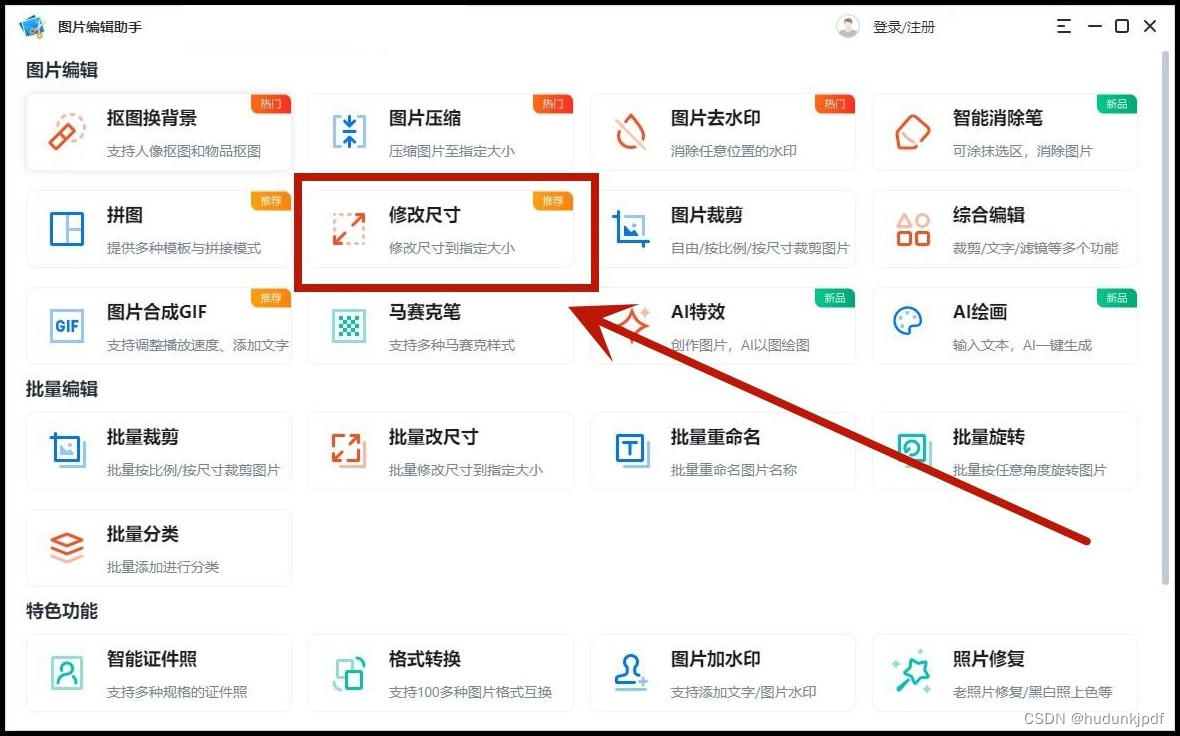Click the 抠图换背景 eraser icon
Viewport: 1180px width, 736px height.
(x=67, y=132)
